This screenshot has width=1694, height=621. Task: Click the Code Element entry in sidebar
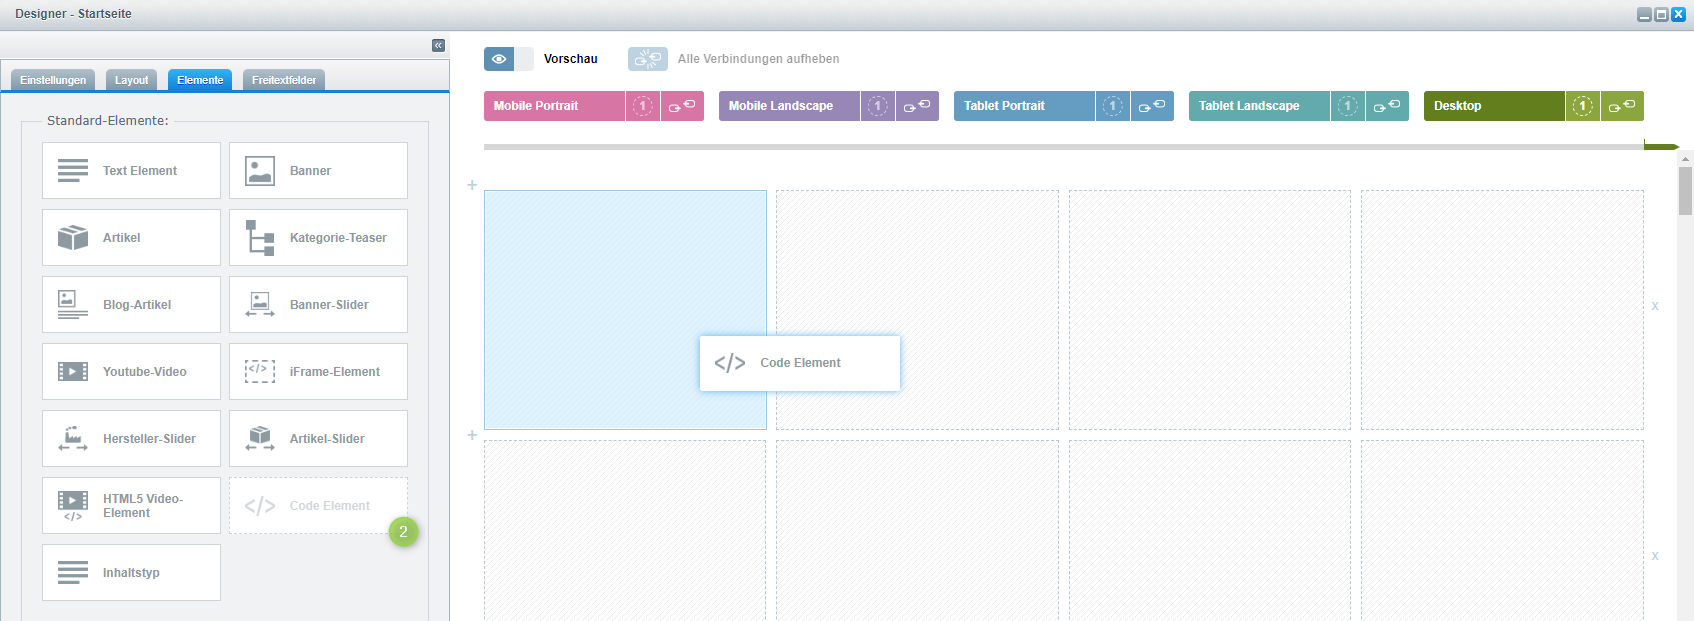318,506
